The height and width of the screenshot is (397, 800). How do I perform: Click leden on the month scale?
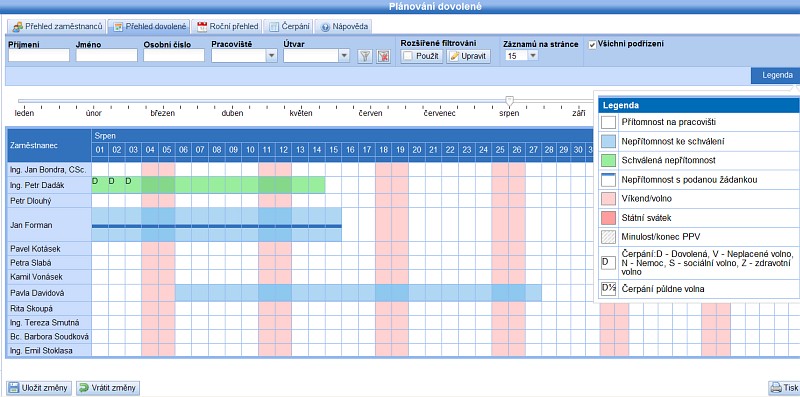point(24,113)
